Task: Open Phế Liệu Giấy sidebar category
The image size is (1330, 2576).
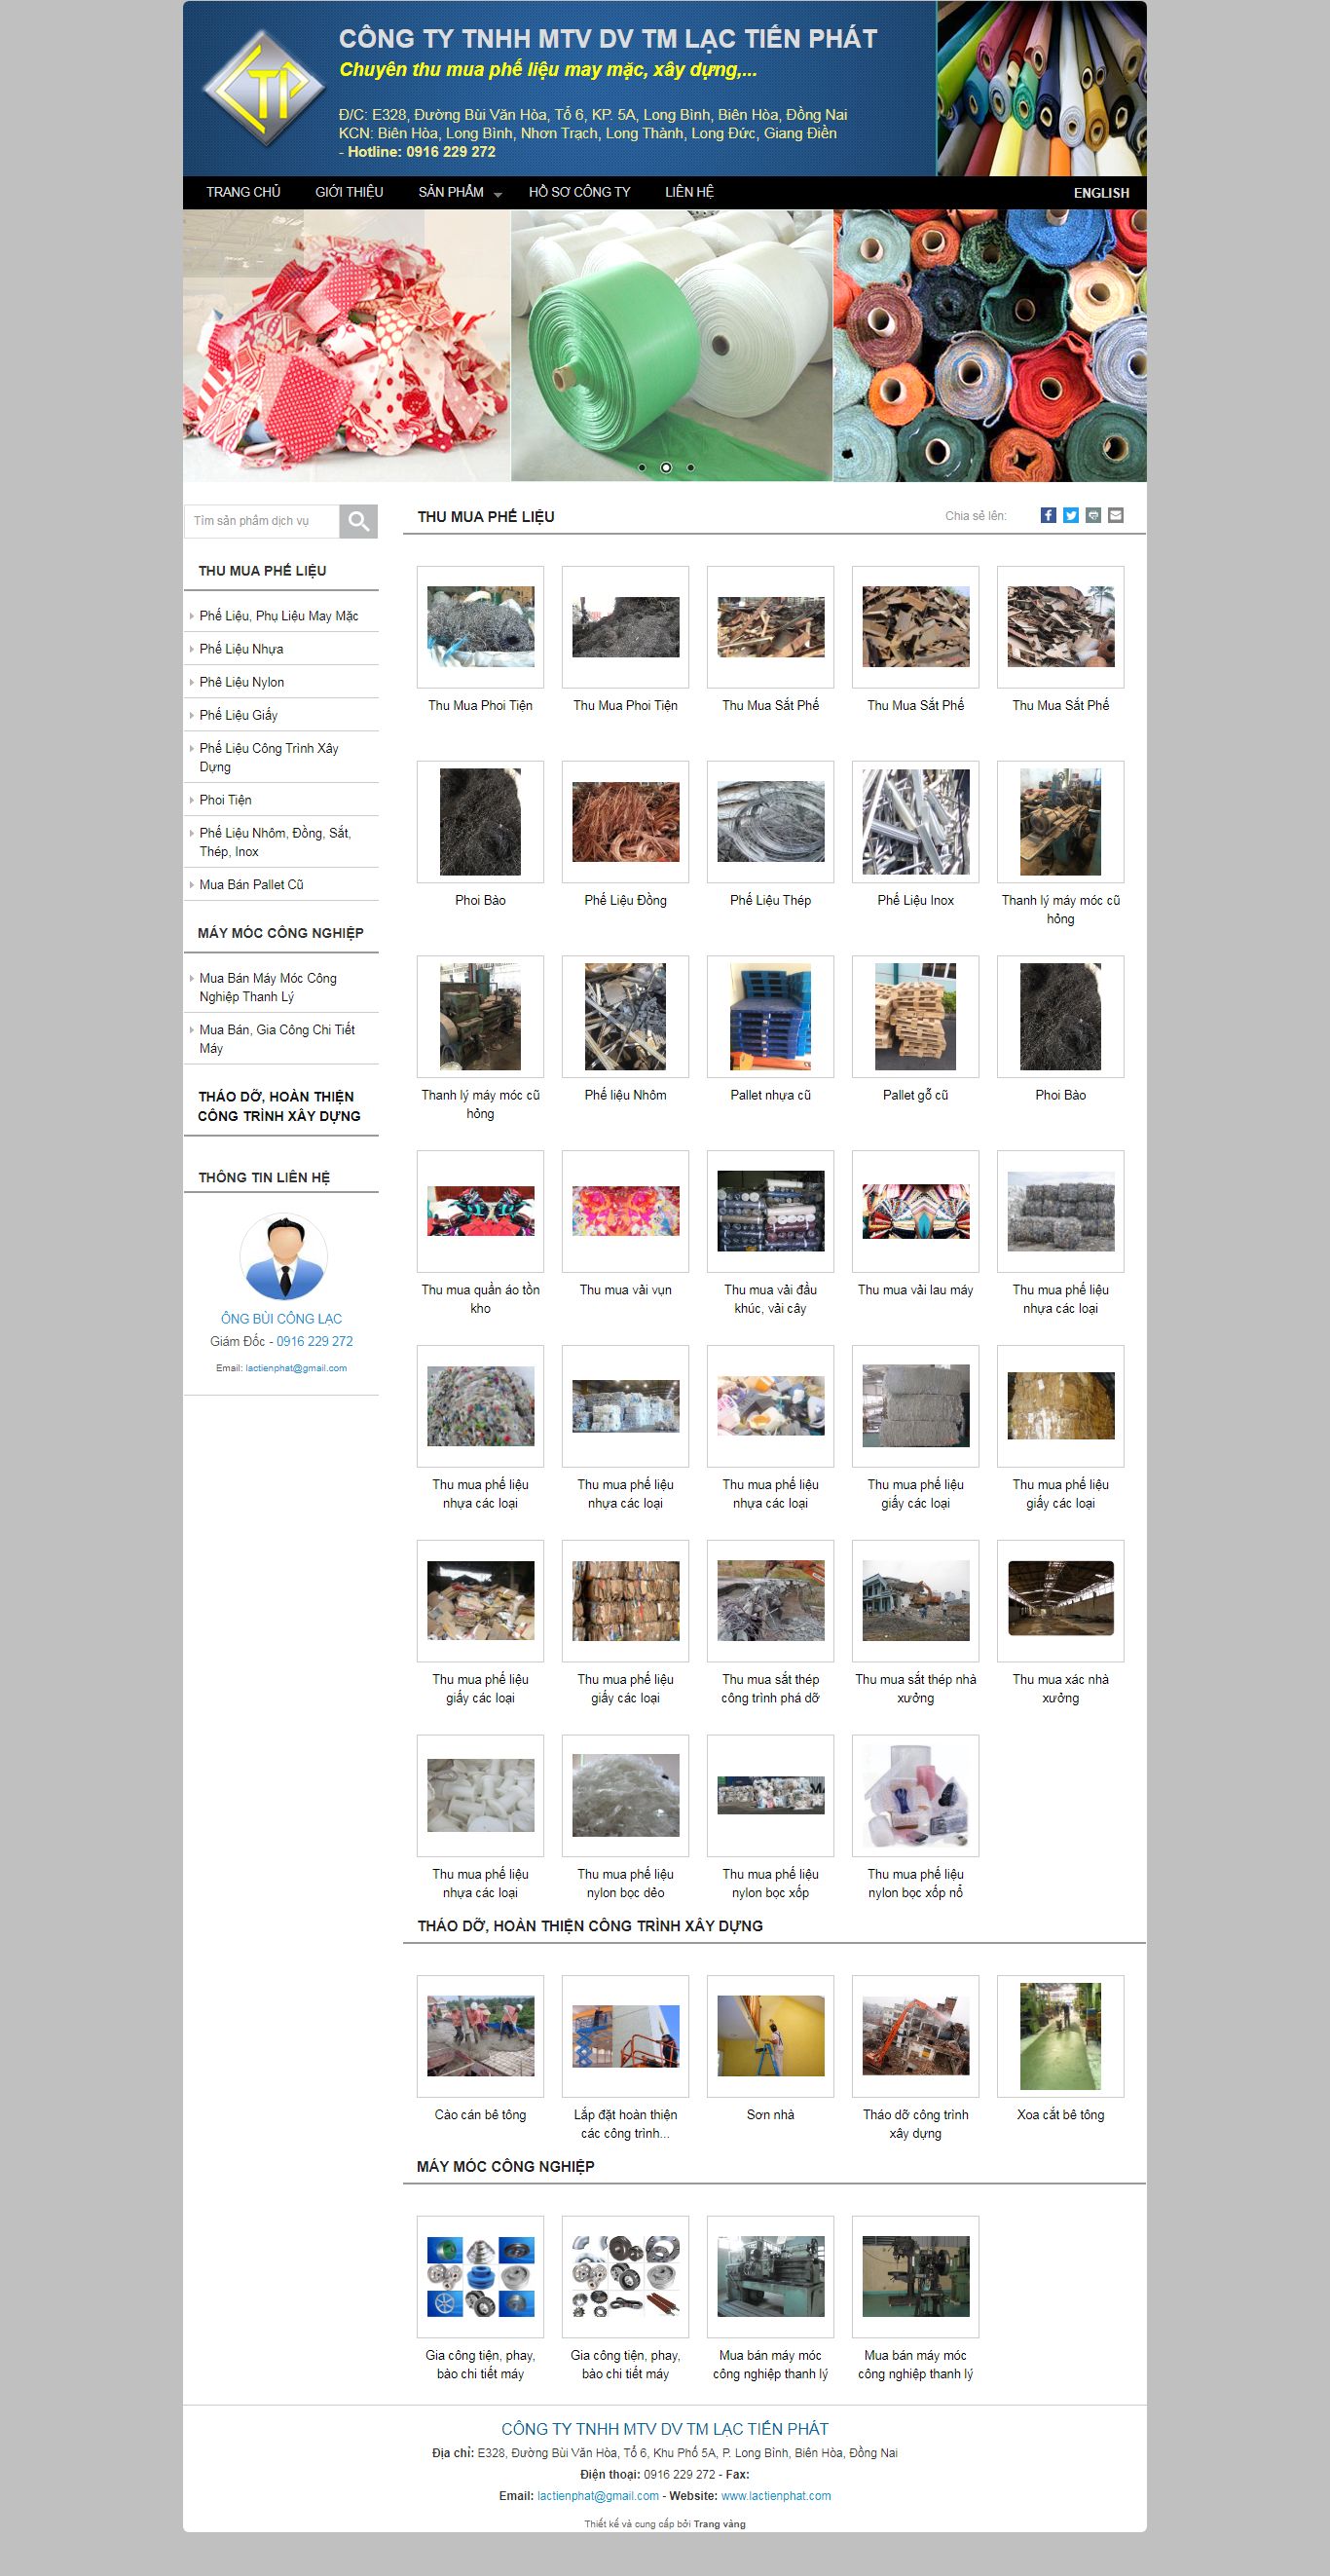Action: (238, 715)
